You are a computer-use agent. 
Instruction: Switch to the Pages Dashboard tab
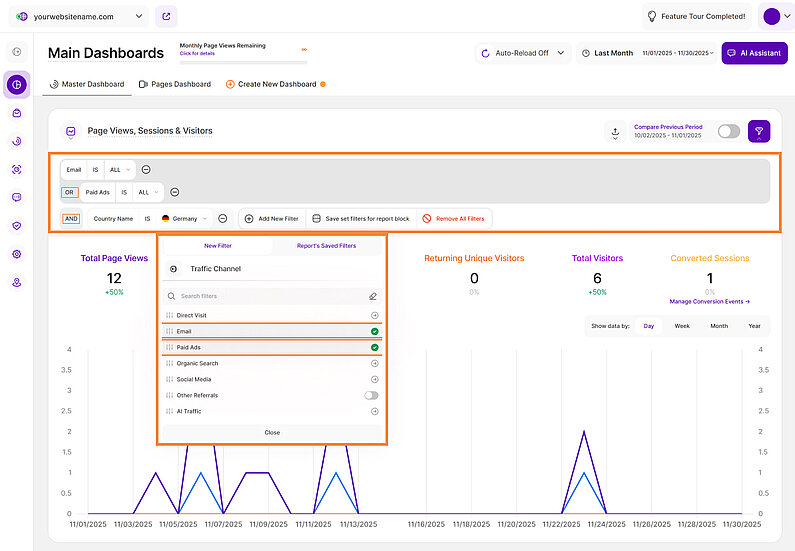click(175, 84)
